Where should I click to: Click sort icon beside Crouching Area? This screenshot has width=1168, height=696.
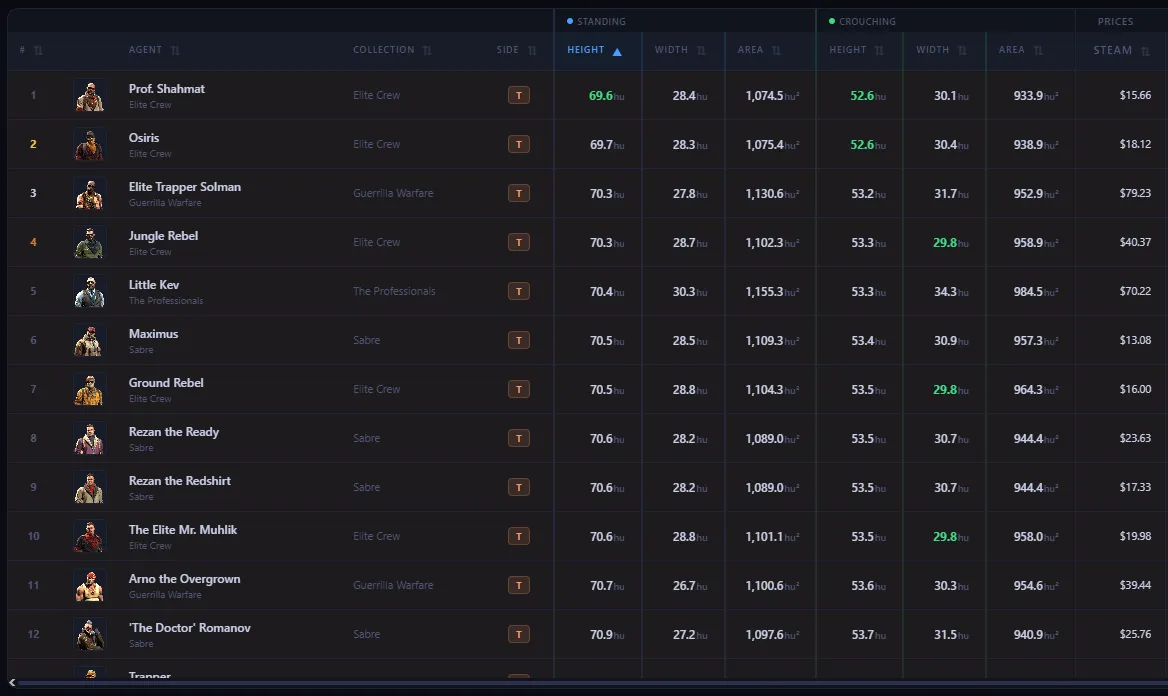coord(1038,50)
